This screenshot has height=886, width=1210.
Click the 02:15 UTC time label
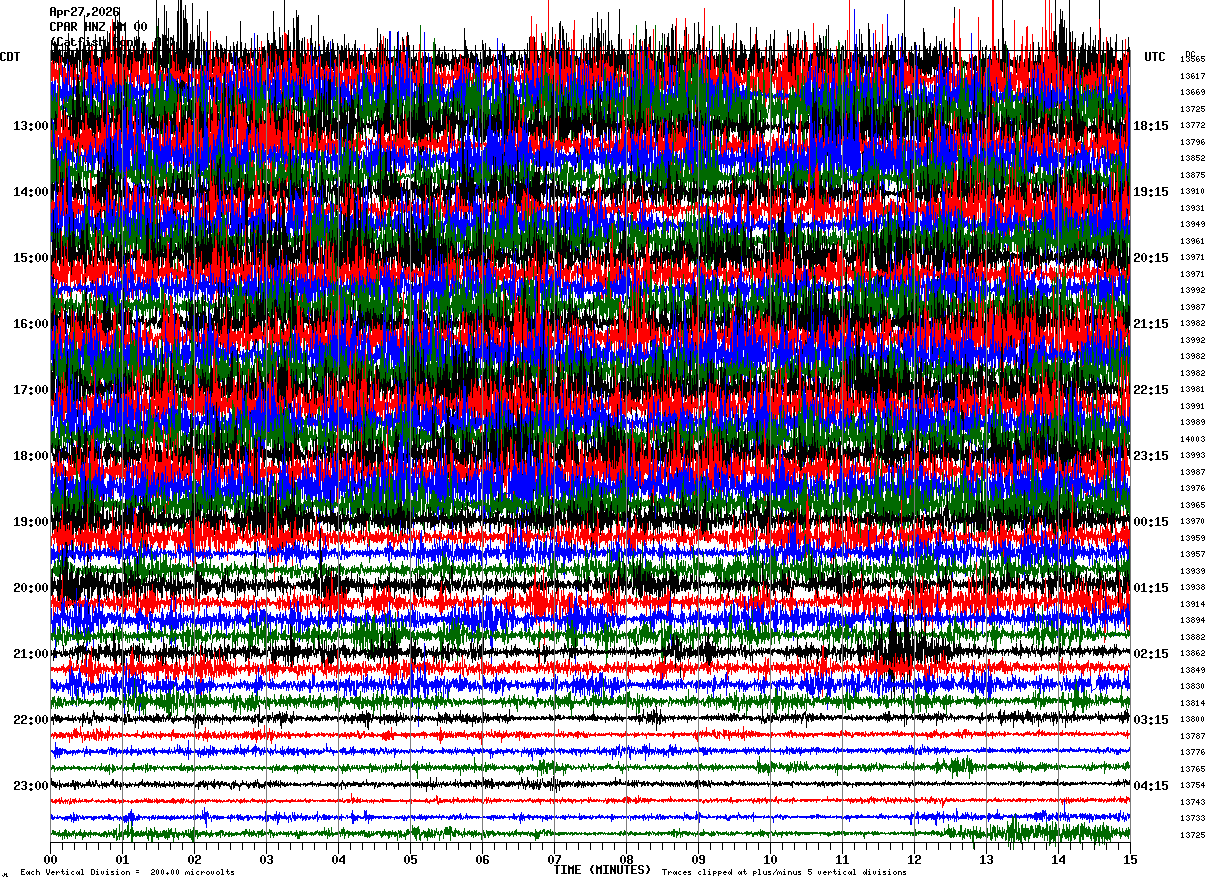click(x=1151, y=654)
